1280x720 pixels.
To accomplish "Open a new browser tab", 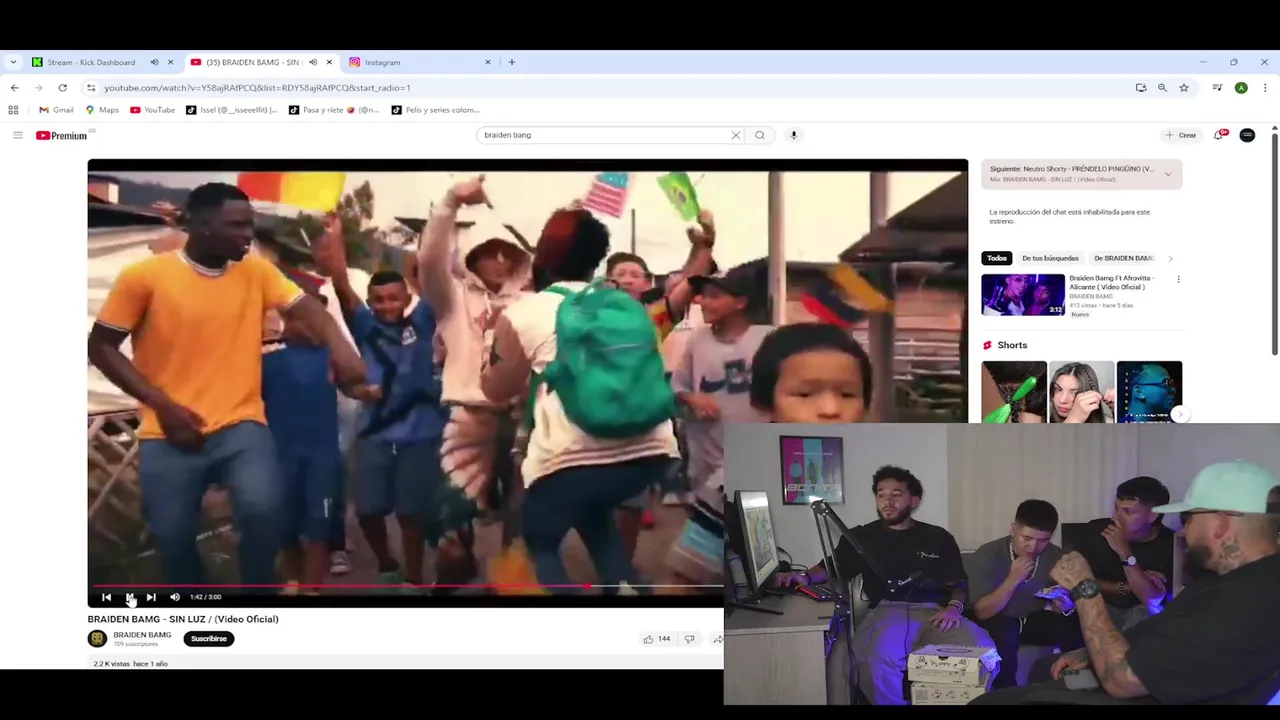I will coord(512,62).
